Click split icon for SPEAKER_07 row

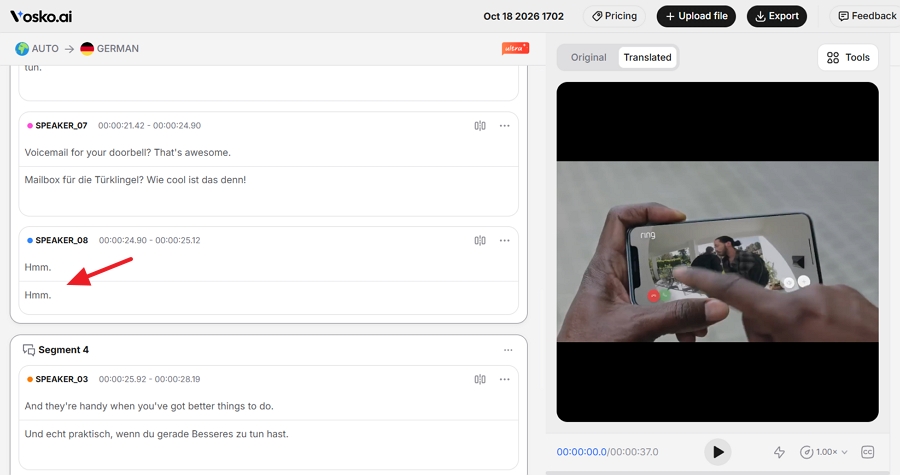coord(480,126)
